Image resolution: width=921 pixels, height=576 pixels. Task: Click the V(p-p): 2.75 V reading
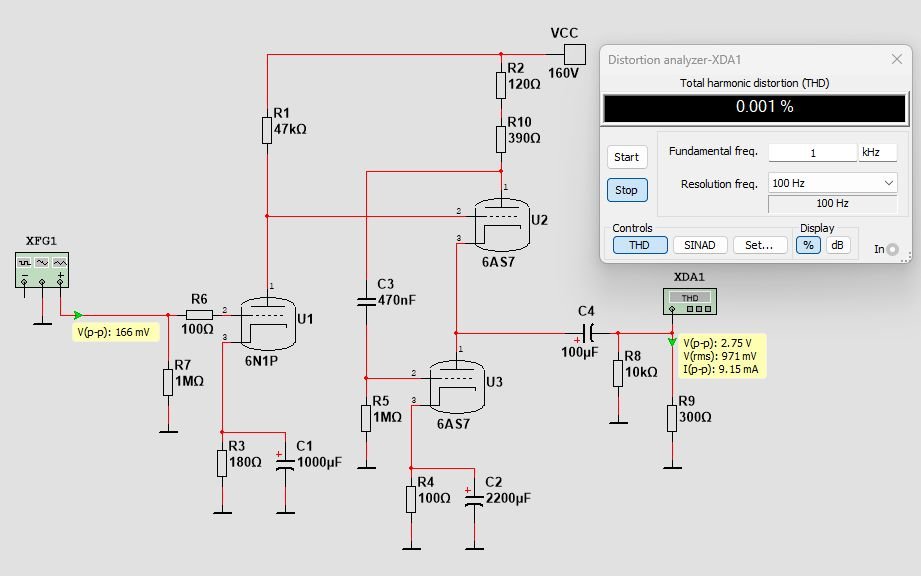pyautogui.click(x=717, y=343)
